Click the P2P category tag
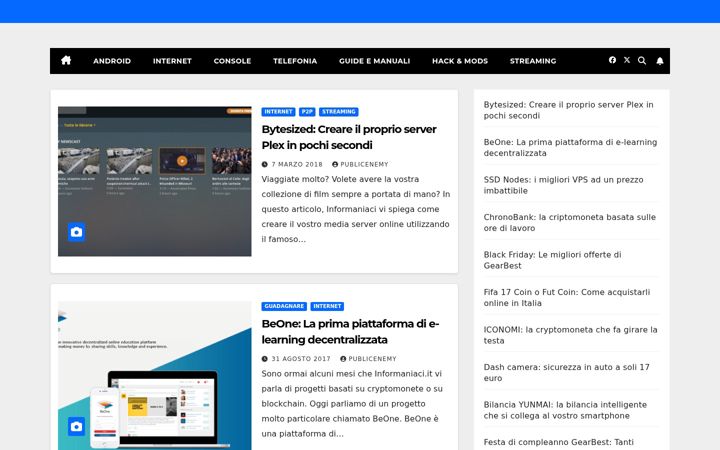The width and height of the screenshot is (720, 450). 307,112
